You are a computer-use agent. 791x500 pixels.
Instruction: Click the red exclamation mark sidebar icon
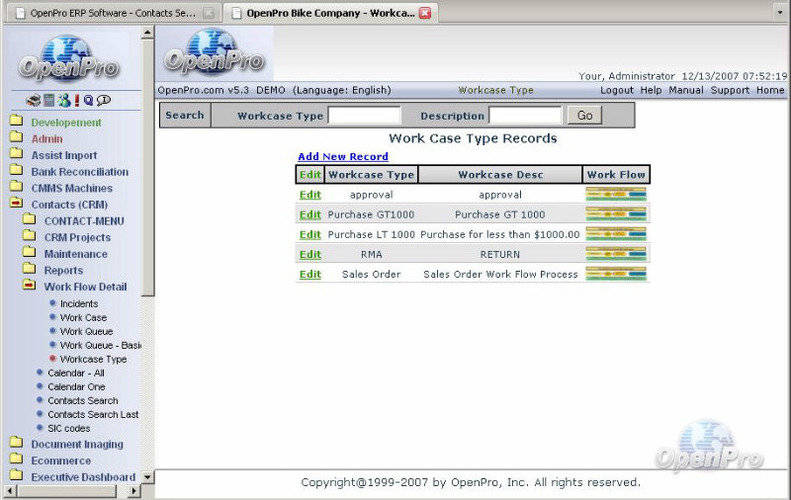pos(76,100)
